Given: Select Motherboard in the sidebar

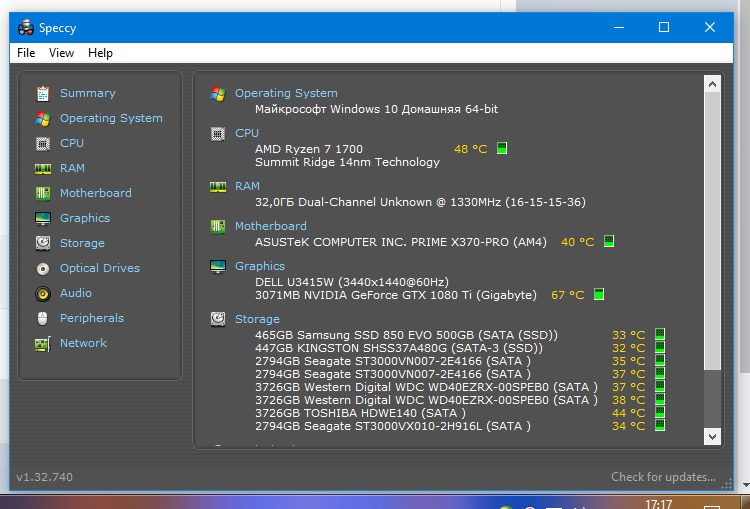Looking at the screenshot, I should pos(96,193).
